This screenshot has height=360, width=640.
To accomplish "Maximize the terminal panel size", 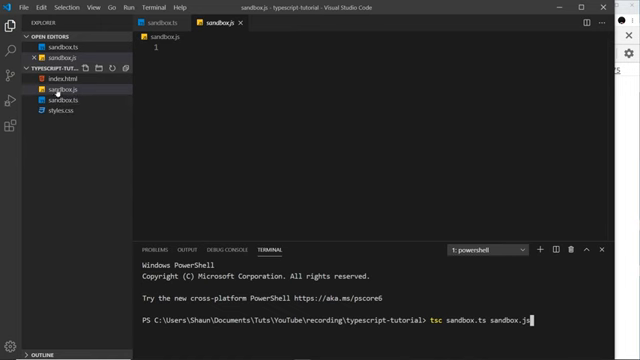I will (587, 249).
